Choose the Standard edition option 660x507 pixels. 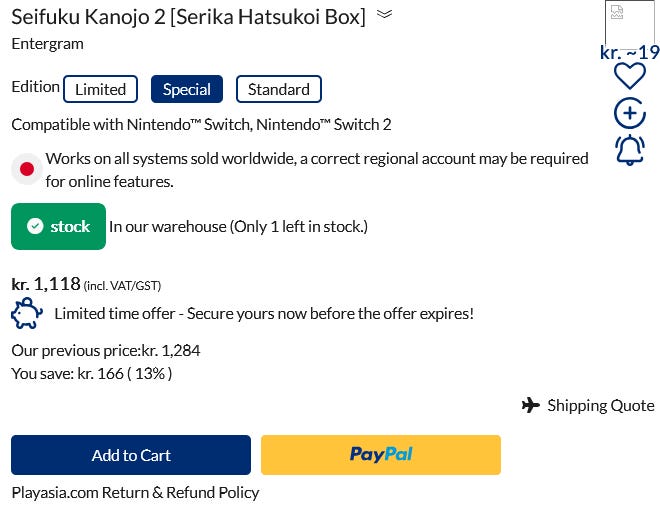(x=278, y=89)
